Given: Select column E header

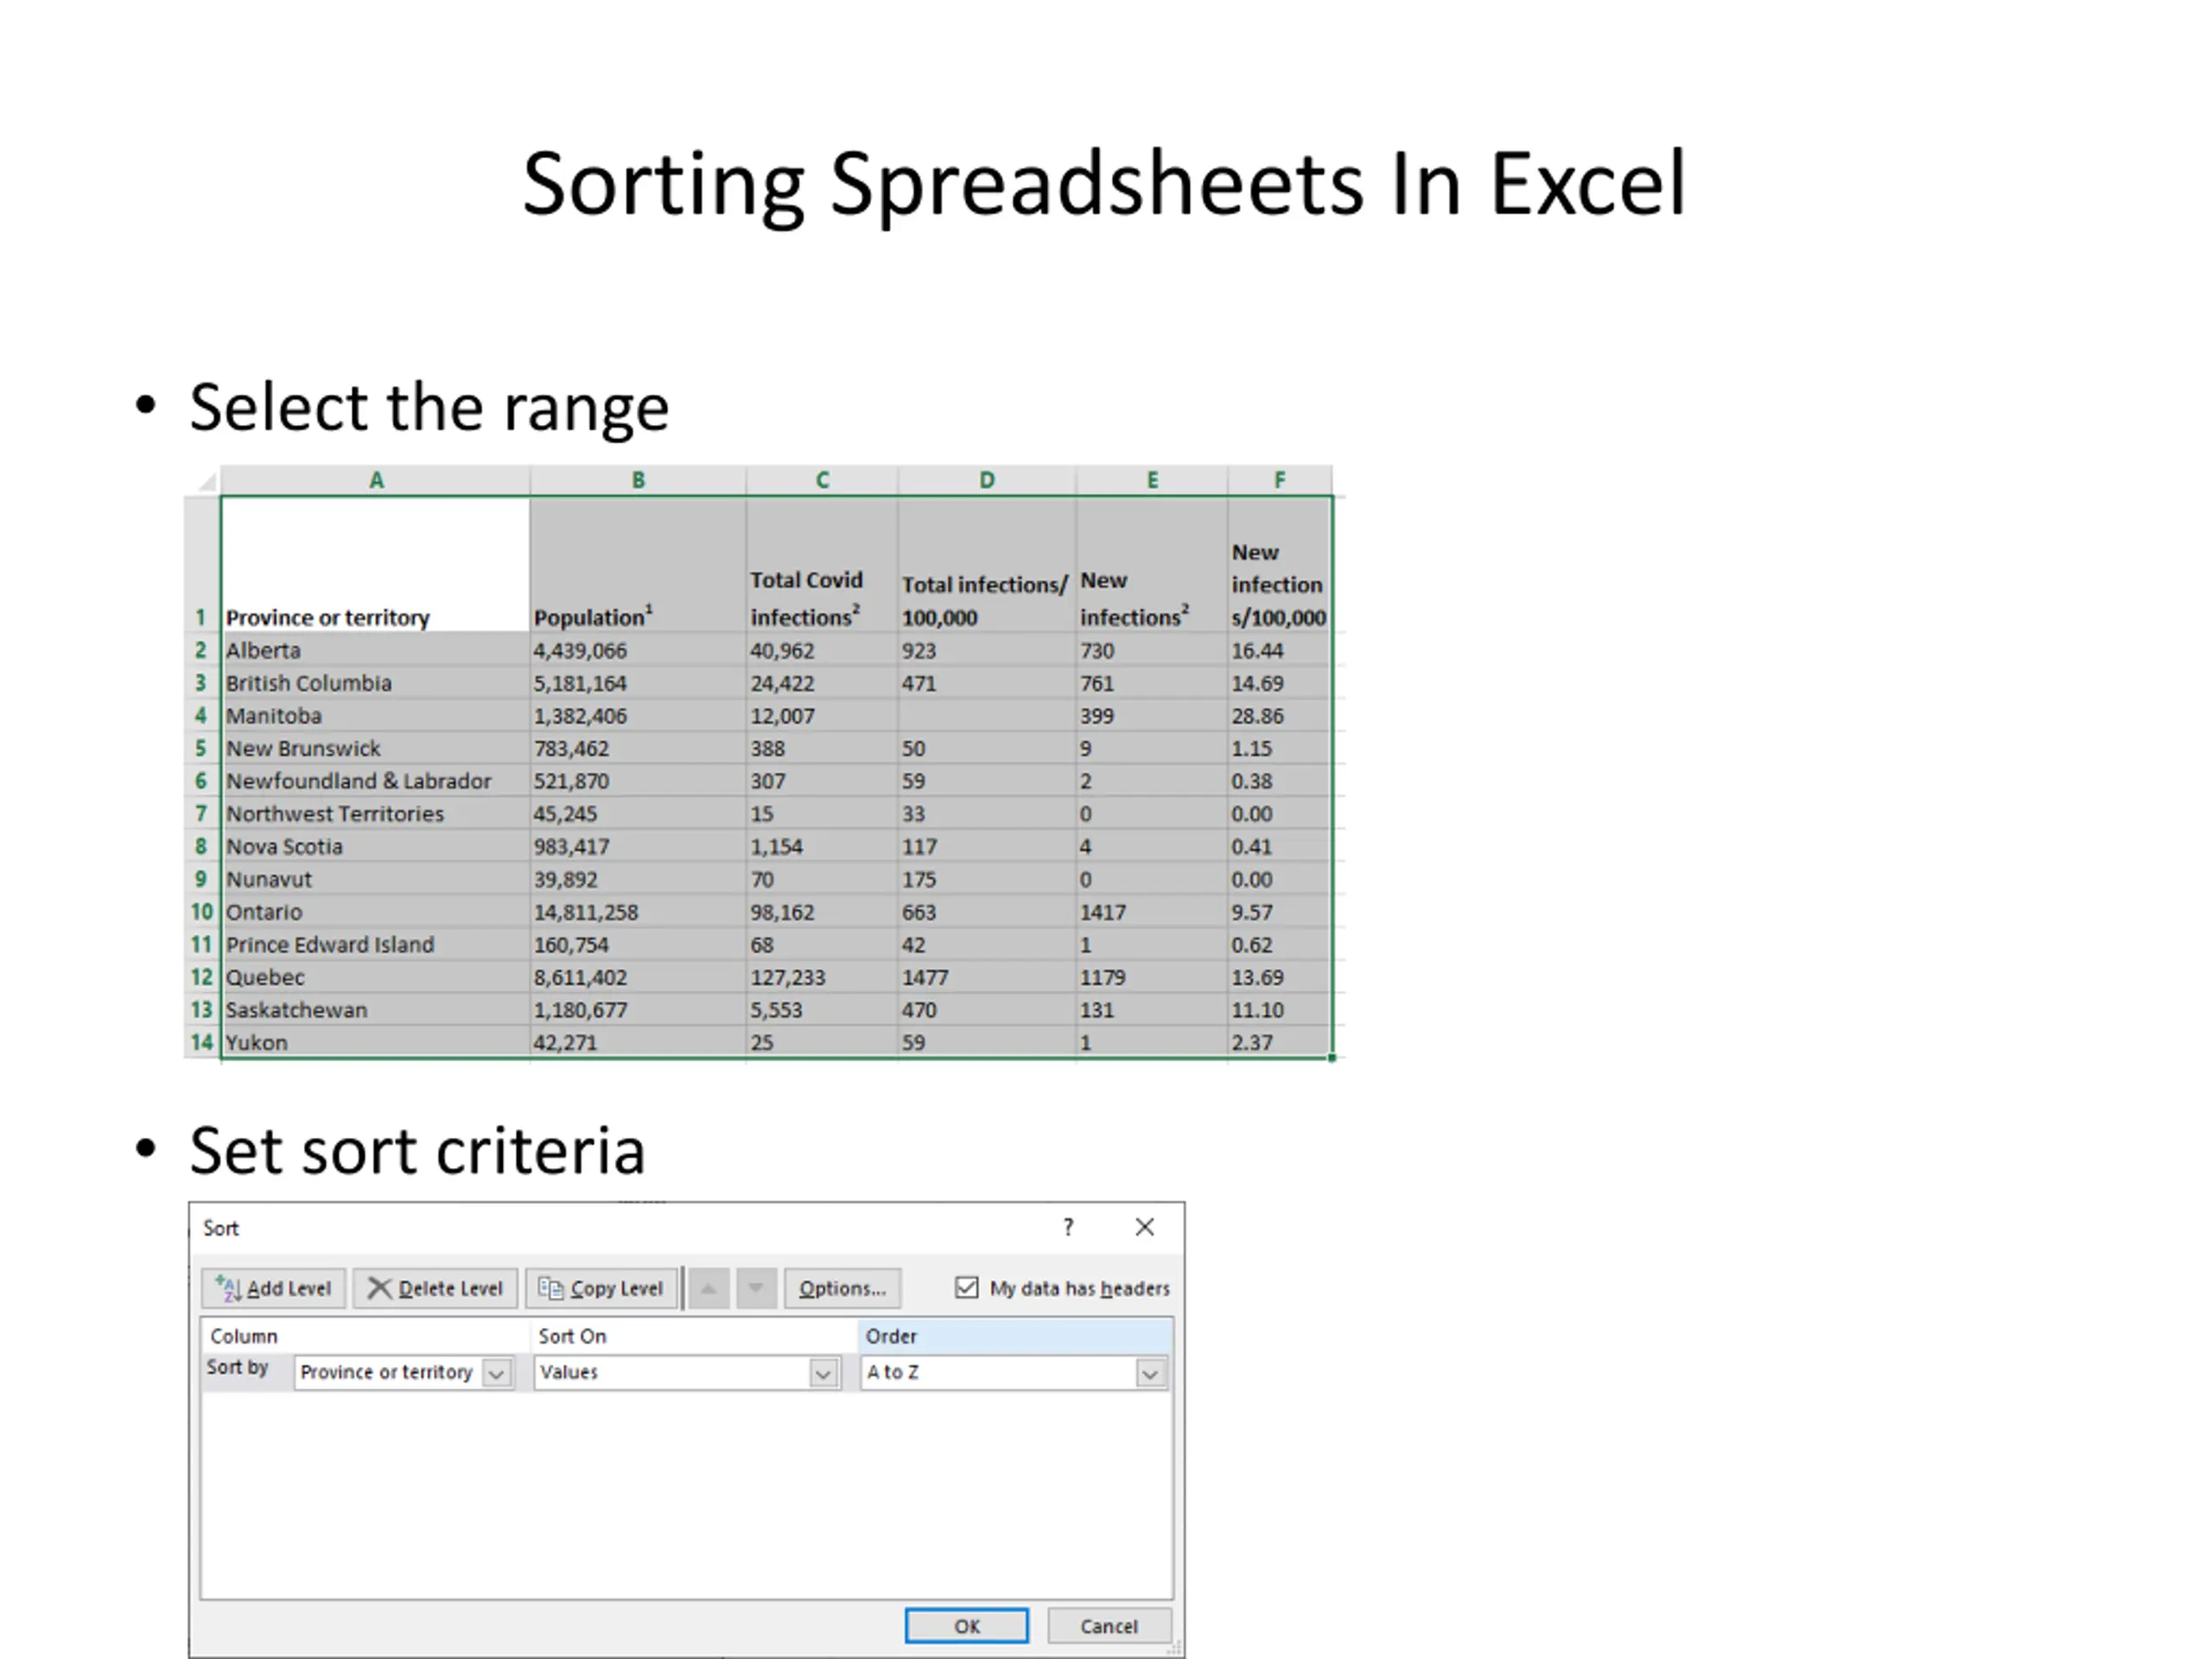Looking at the screenshot, I should click(x=1152, y=480).
